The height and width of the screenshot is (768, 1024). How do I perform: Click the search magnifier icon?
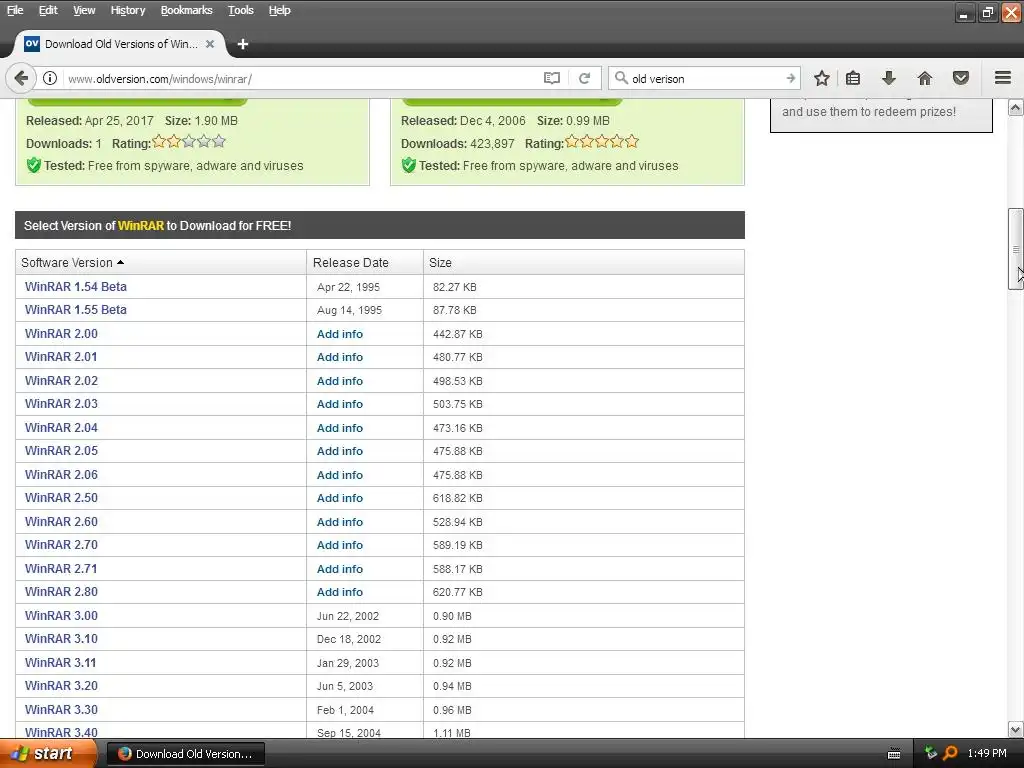click(621, 78)
